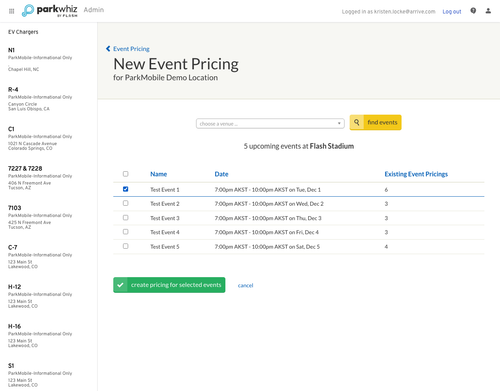
Task: Open the apps grid menu icon
Action: pos(12,11)
